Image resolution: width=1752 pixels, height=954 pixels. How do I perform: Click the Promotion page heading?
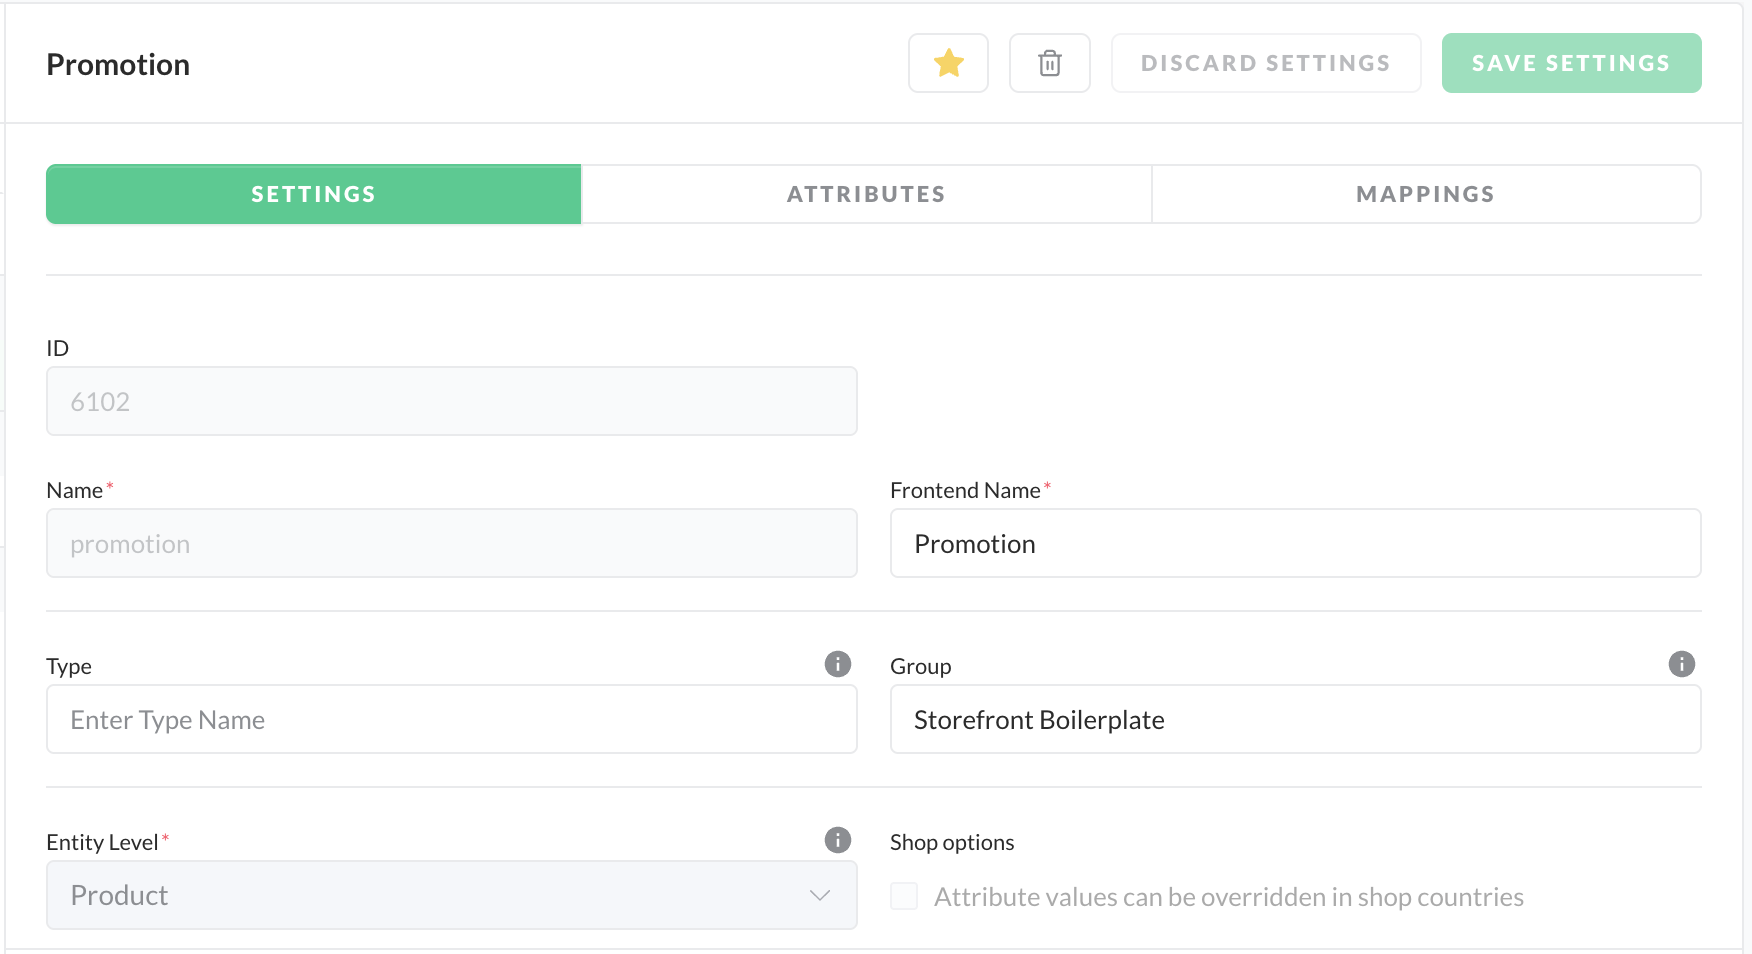pos(118,64)
